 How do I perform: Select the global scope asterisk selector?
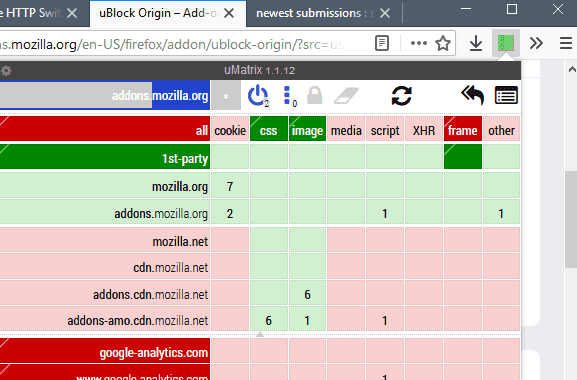click(226, 96)
